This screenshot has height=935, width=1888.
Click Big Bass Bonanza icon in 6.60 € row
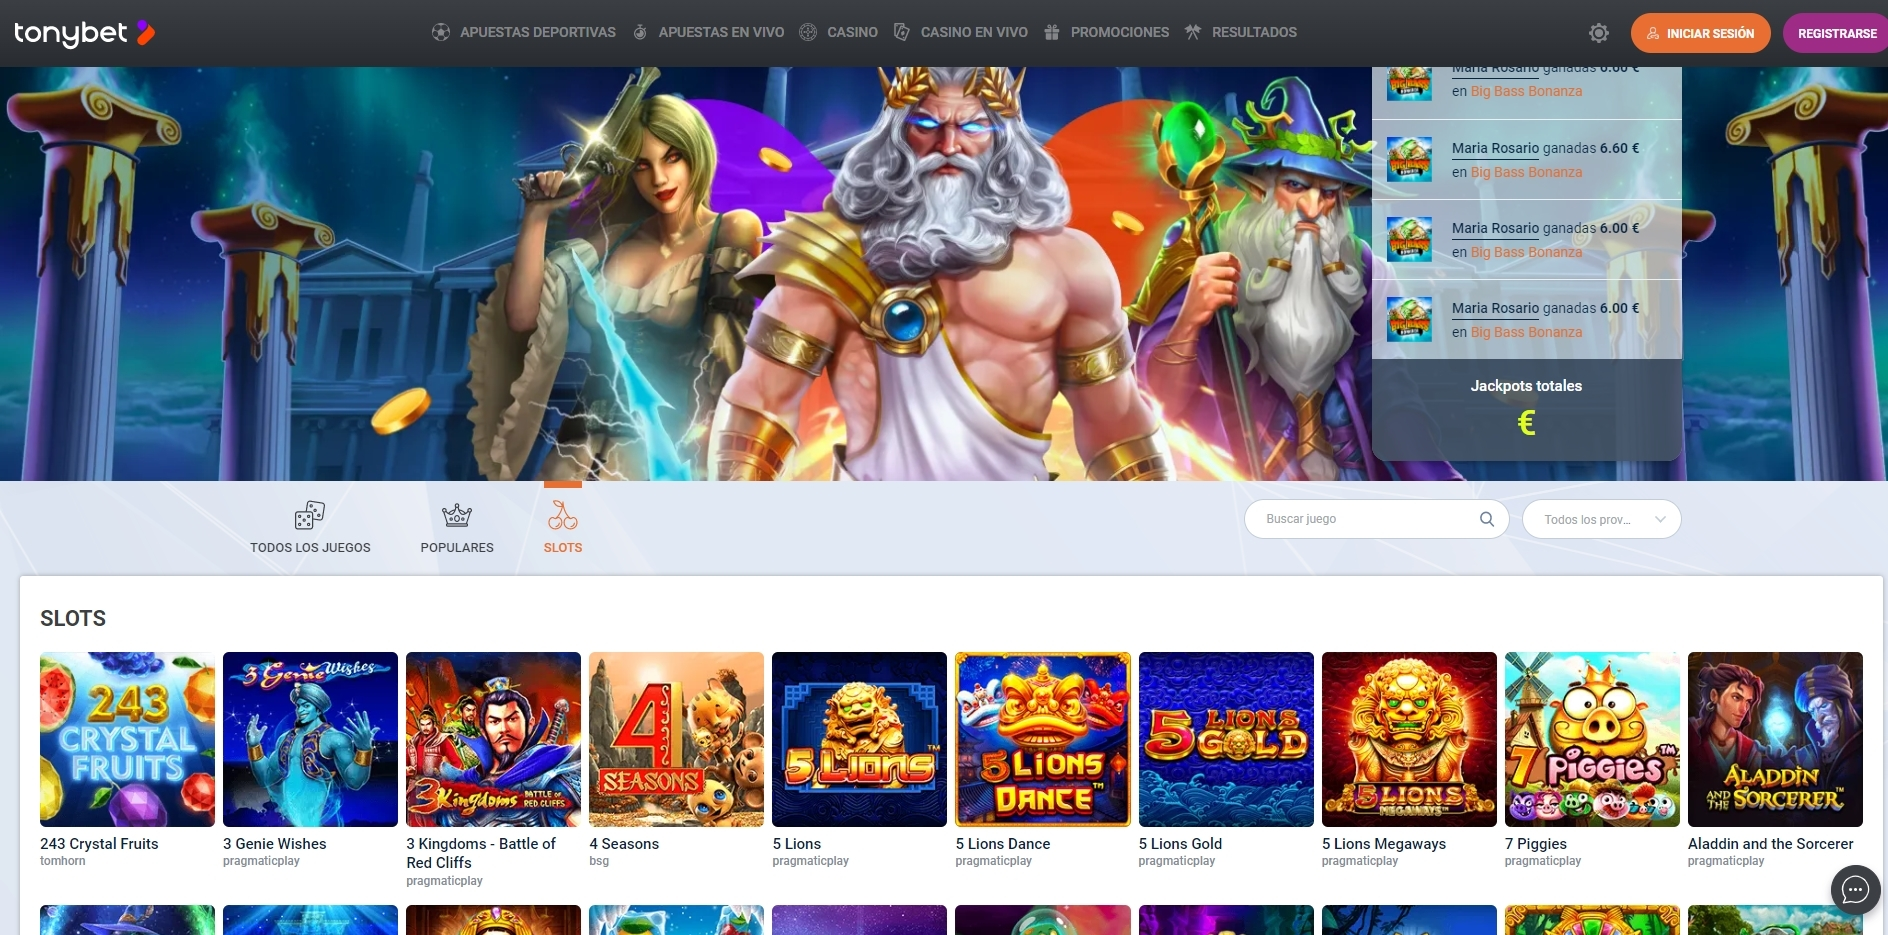1409,159
